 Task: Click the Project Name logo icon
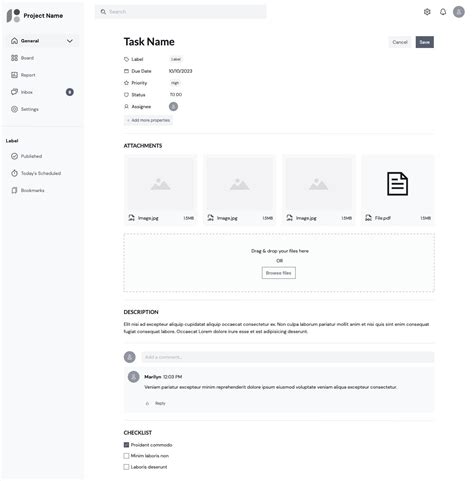click(13, 16)
